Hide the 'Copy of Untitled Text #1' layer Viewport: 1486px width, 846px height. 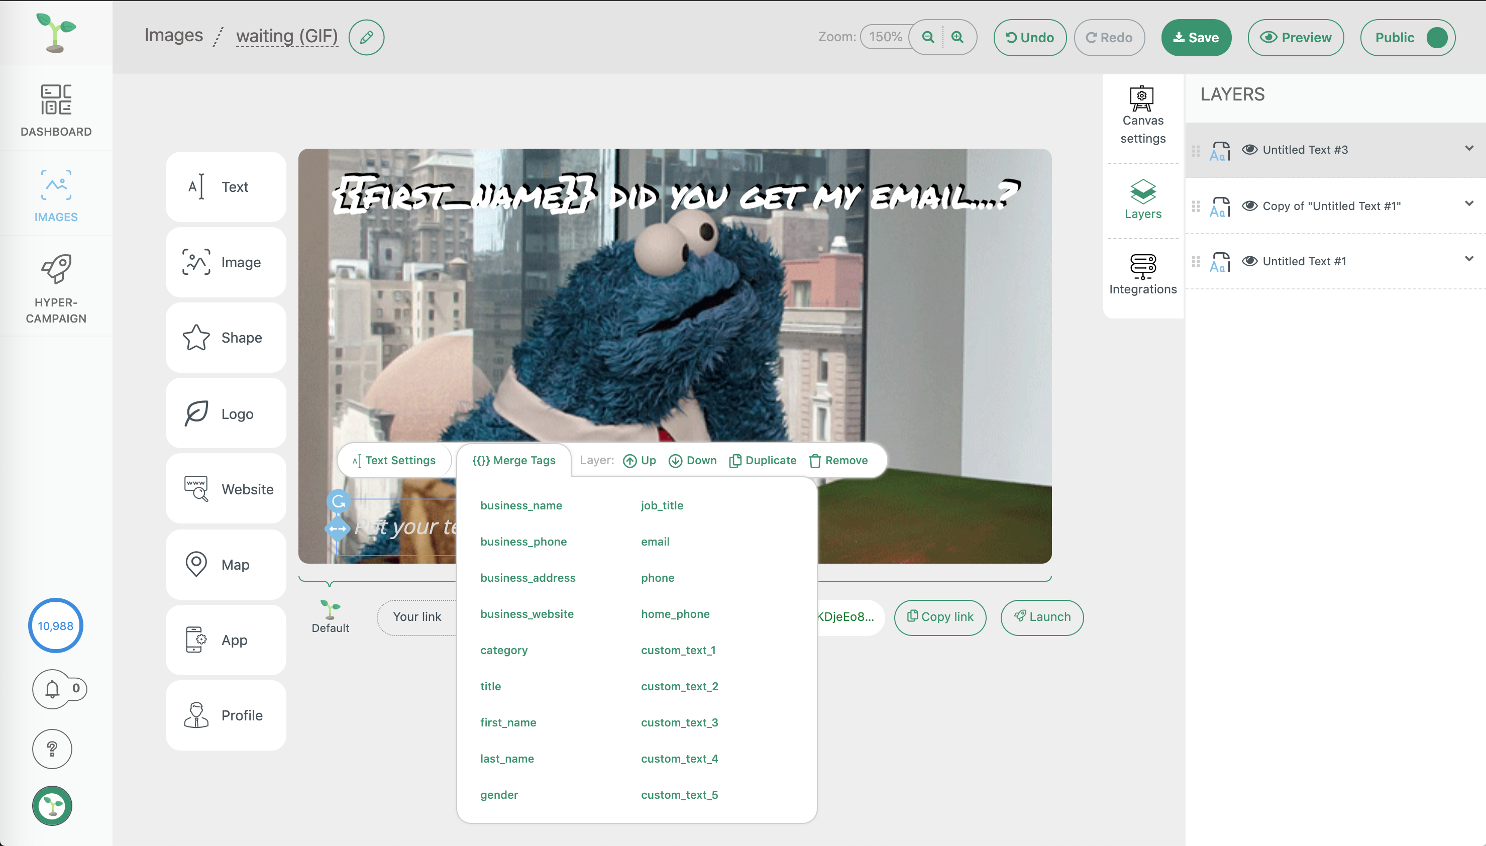pyautogui.click(x=1249, y=206)
